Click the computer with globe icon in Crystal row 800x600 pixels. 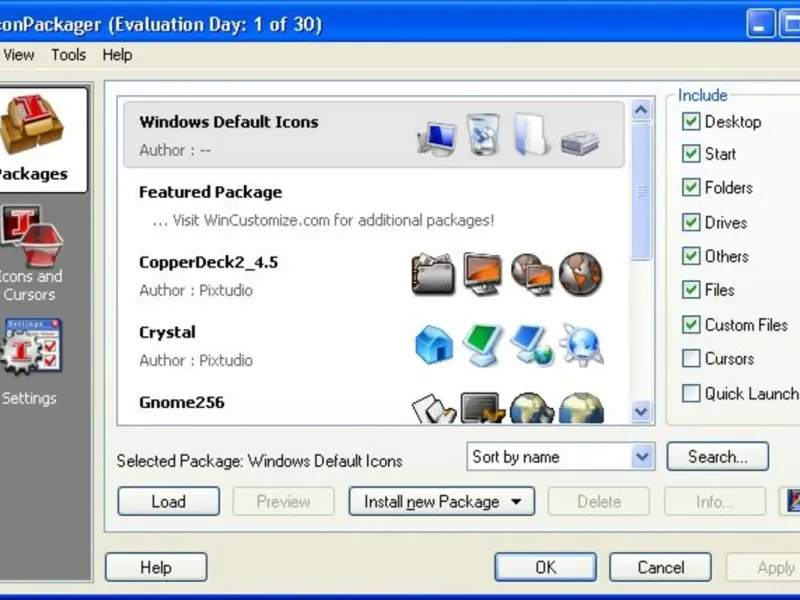tap(532, 345)
